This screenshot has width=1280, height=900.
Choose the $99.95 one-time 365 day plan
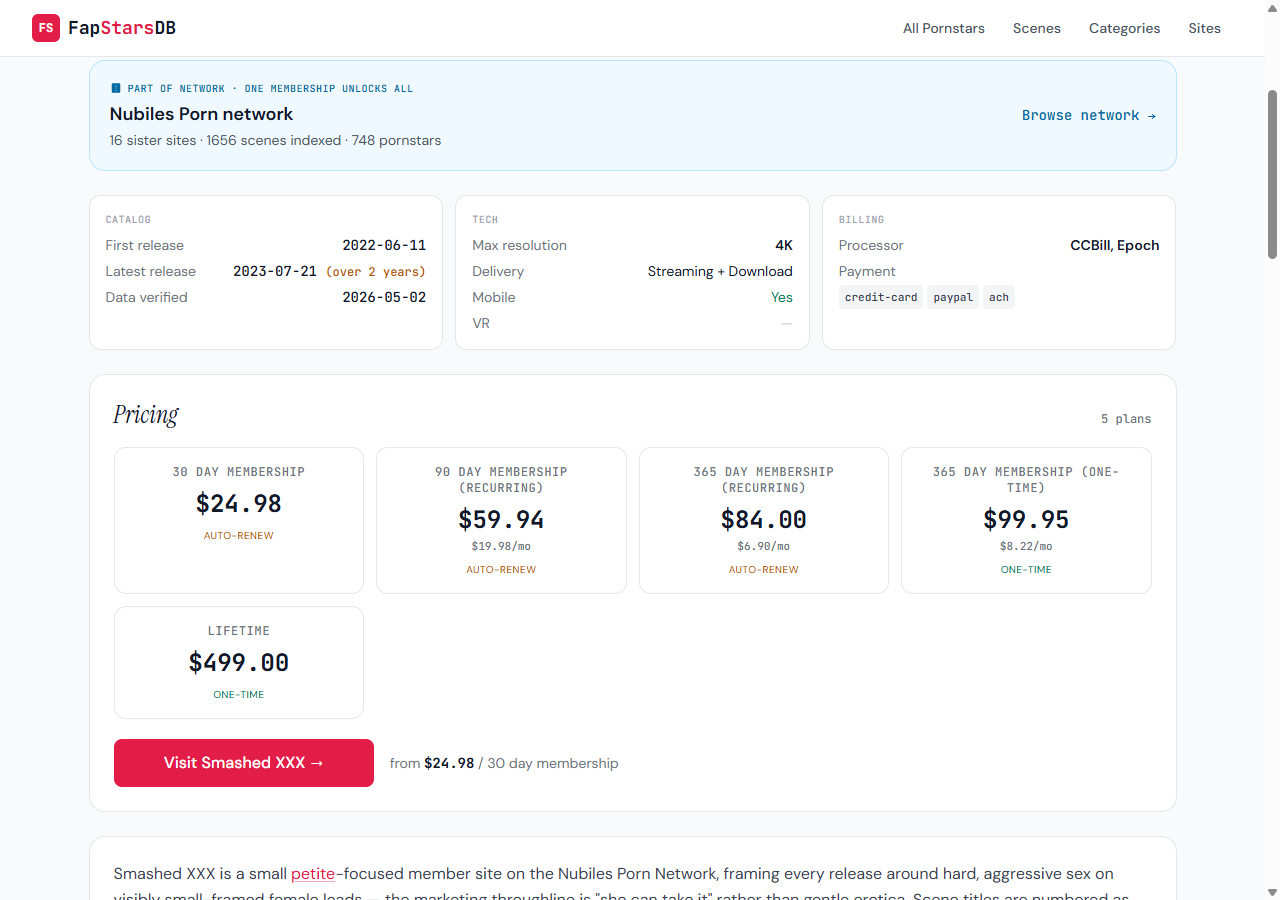(1026, 520)
